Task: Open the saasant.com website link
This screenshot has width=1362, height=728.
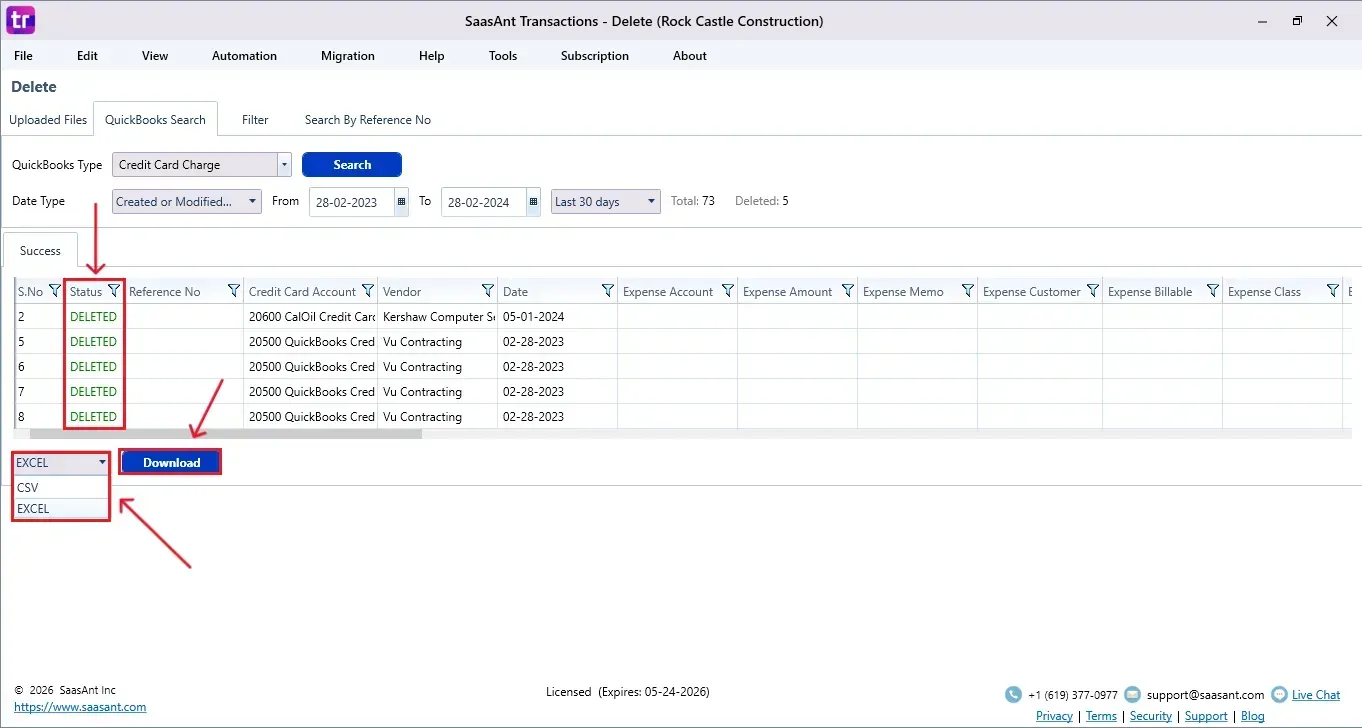Action: (80, 707)
